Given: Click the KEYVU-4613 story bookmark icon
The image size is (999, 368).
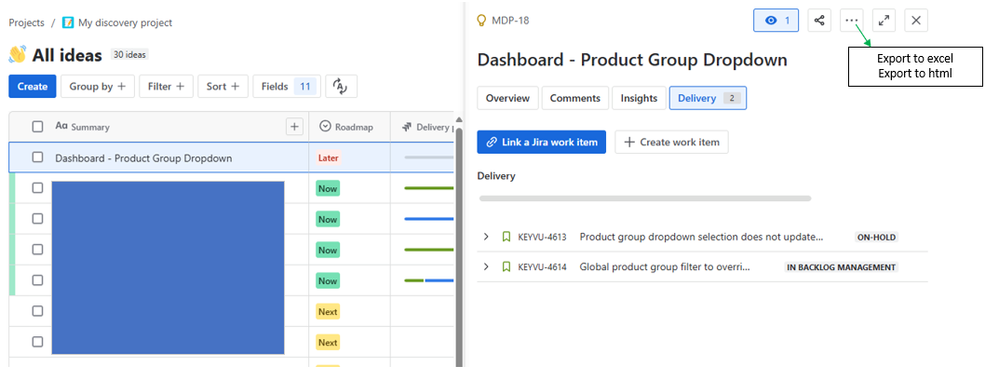Looking at the screenshot, I should pos(506,237).
